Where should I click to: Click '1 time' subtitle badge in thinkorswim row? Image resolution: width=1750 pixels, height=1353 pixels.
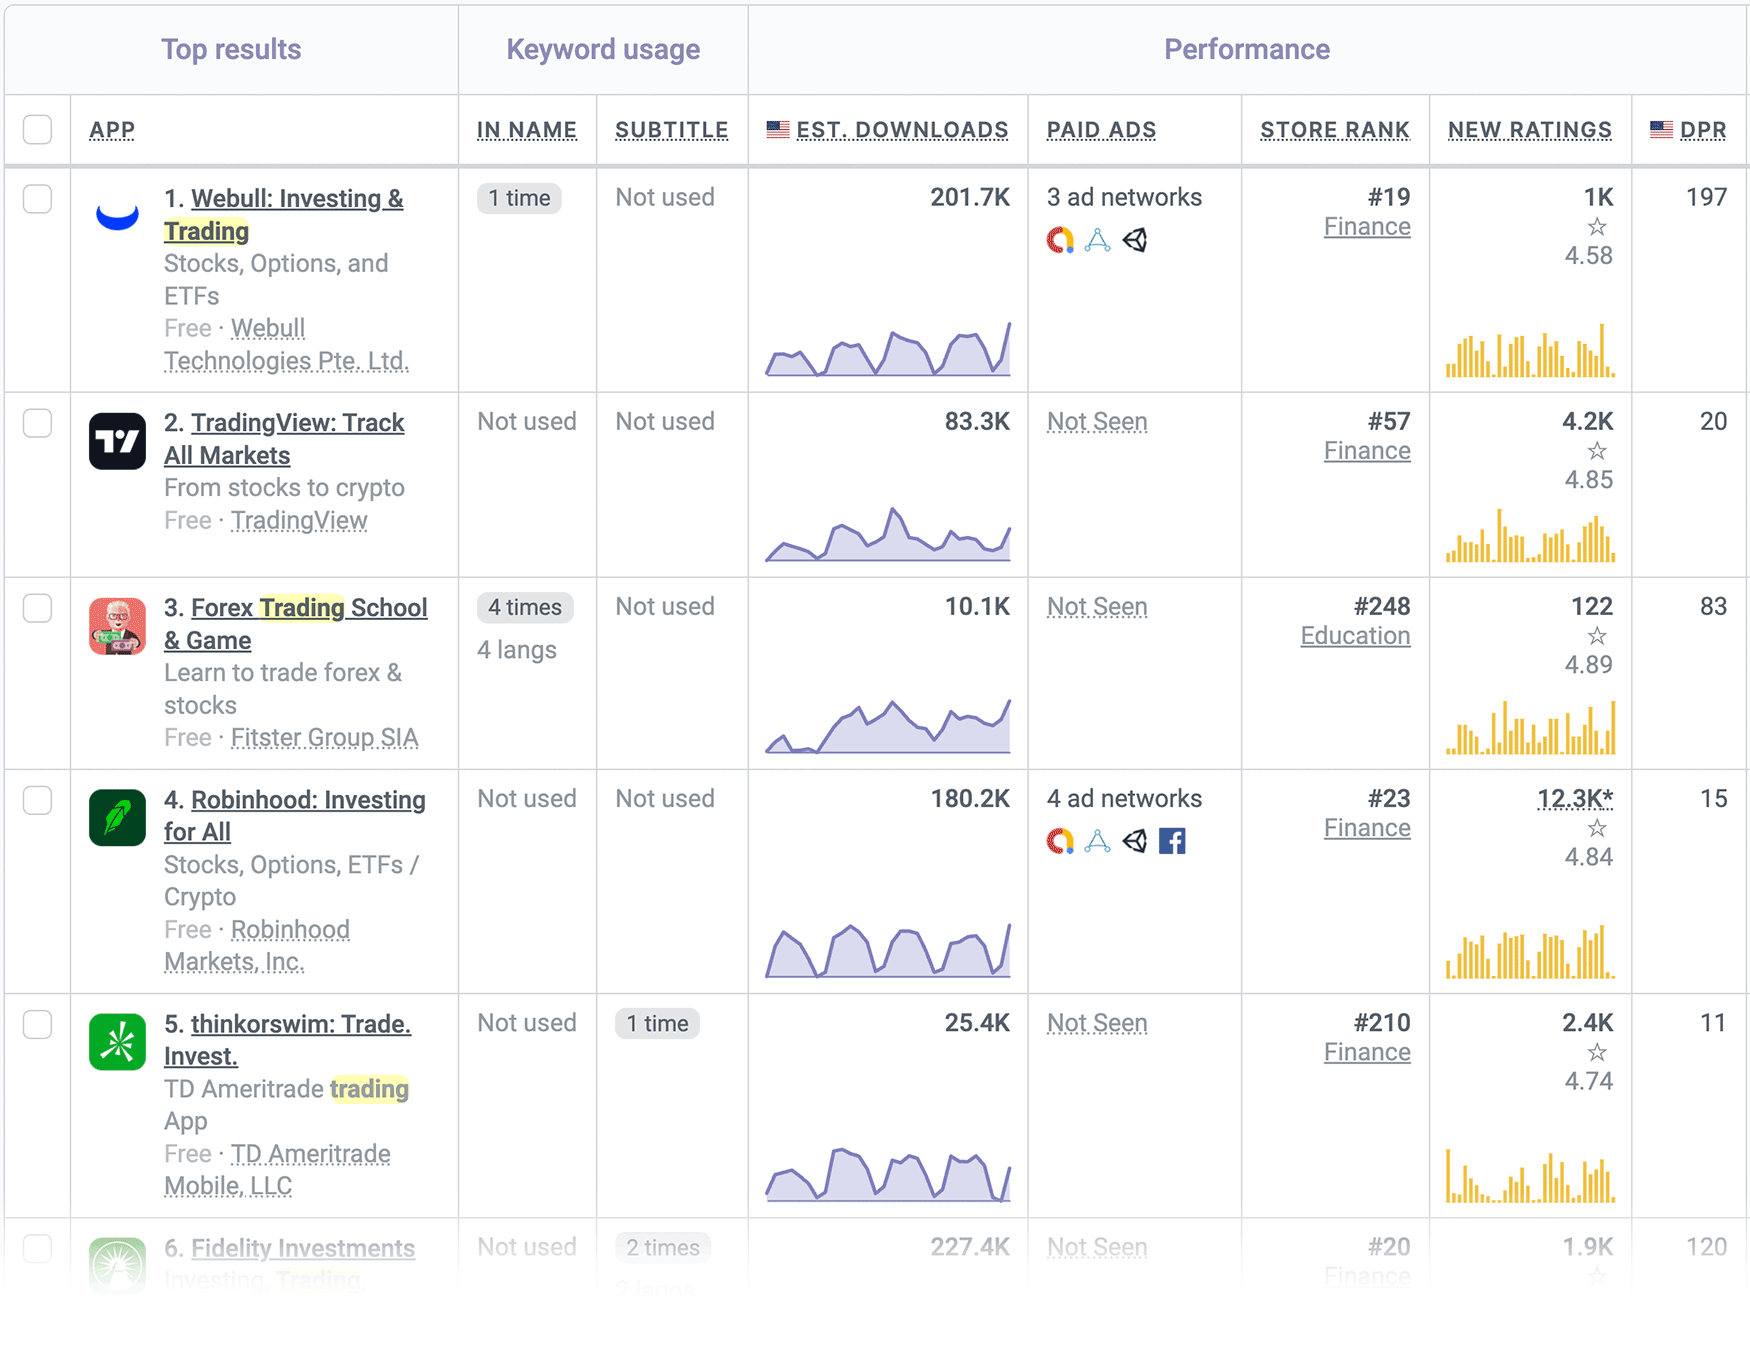pyautogui.click(x=657, y=1023)
